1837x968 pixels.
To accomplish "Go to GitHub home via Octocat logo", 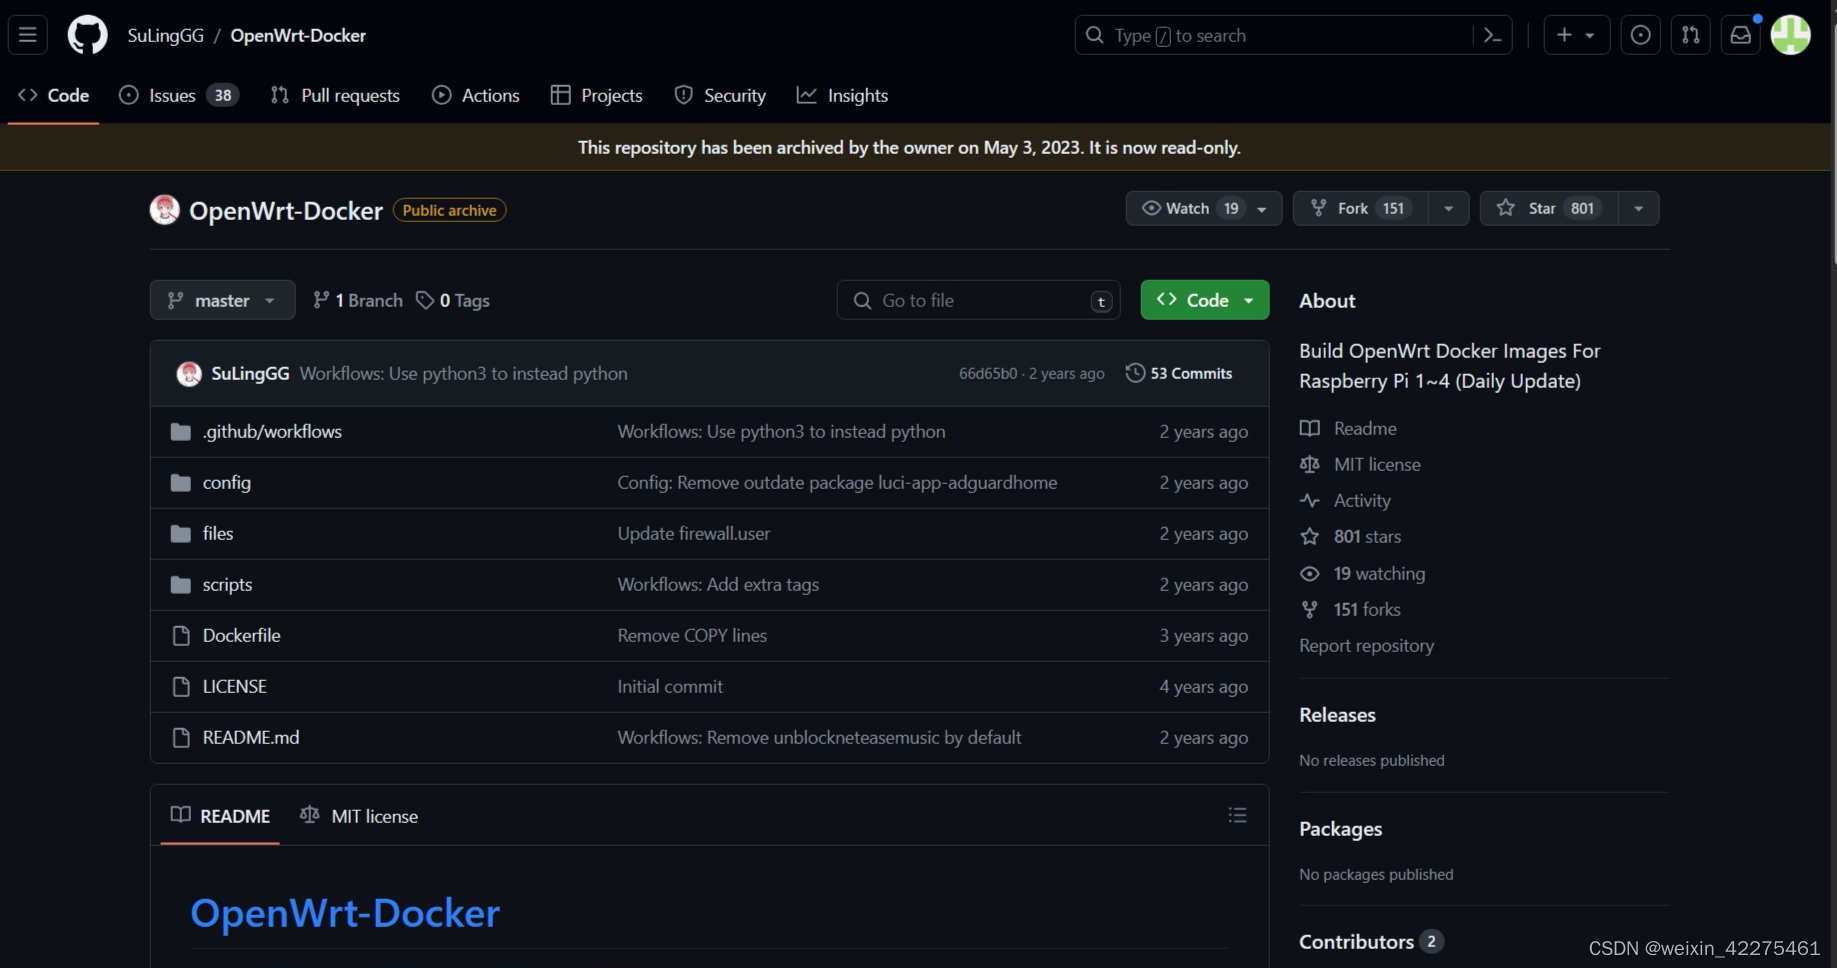I will [87, 35].
